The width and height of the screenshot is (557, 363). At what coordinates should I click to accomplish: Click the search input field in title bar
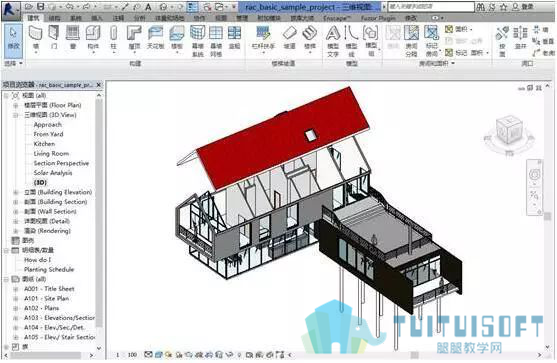point(431,6)
